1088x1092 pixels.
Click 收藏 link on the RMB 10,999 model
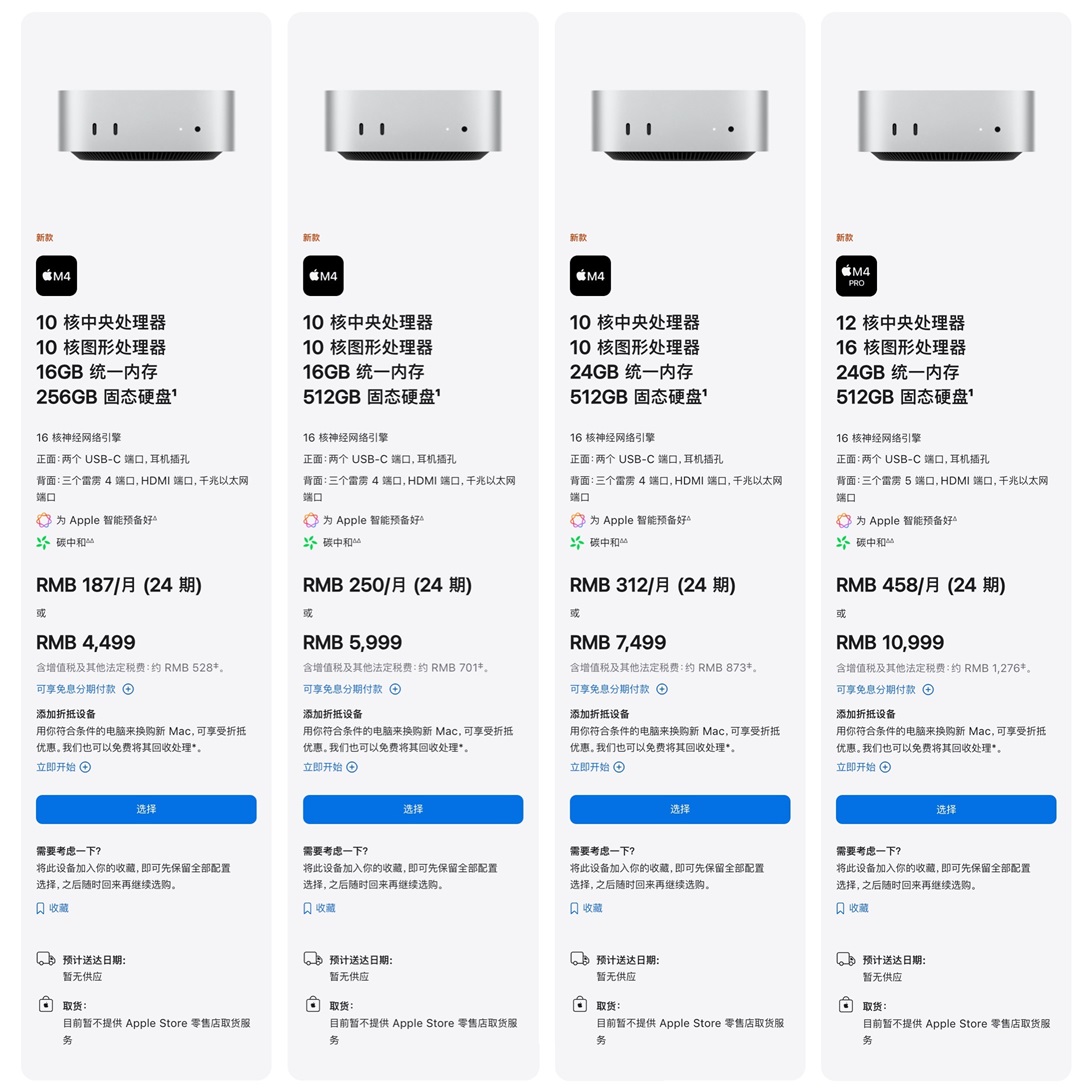coord(858,908)
